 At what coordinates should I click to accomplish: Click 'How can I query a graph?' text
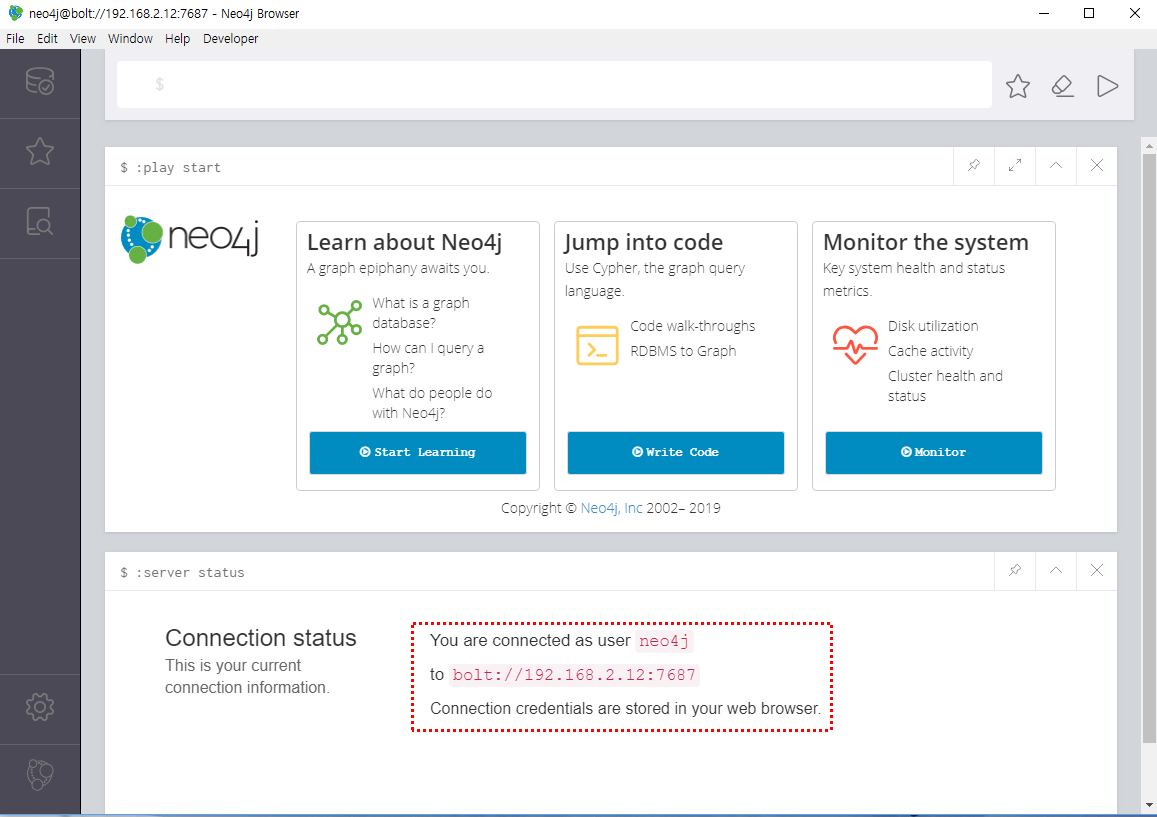(x=428, y=358)
